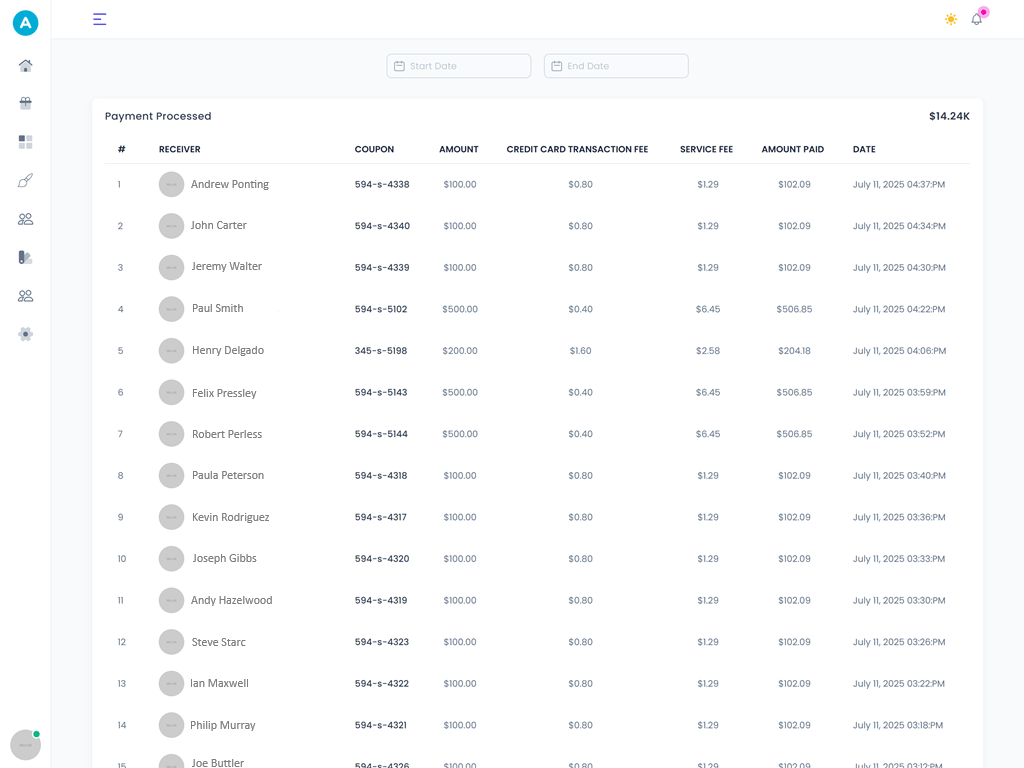The image size is (1024, 768).
Task: Open the Start Date picker
Action: (x=458, y=66)
